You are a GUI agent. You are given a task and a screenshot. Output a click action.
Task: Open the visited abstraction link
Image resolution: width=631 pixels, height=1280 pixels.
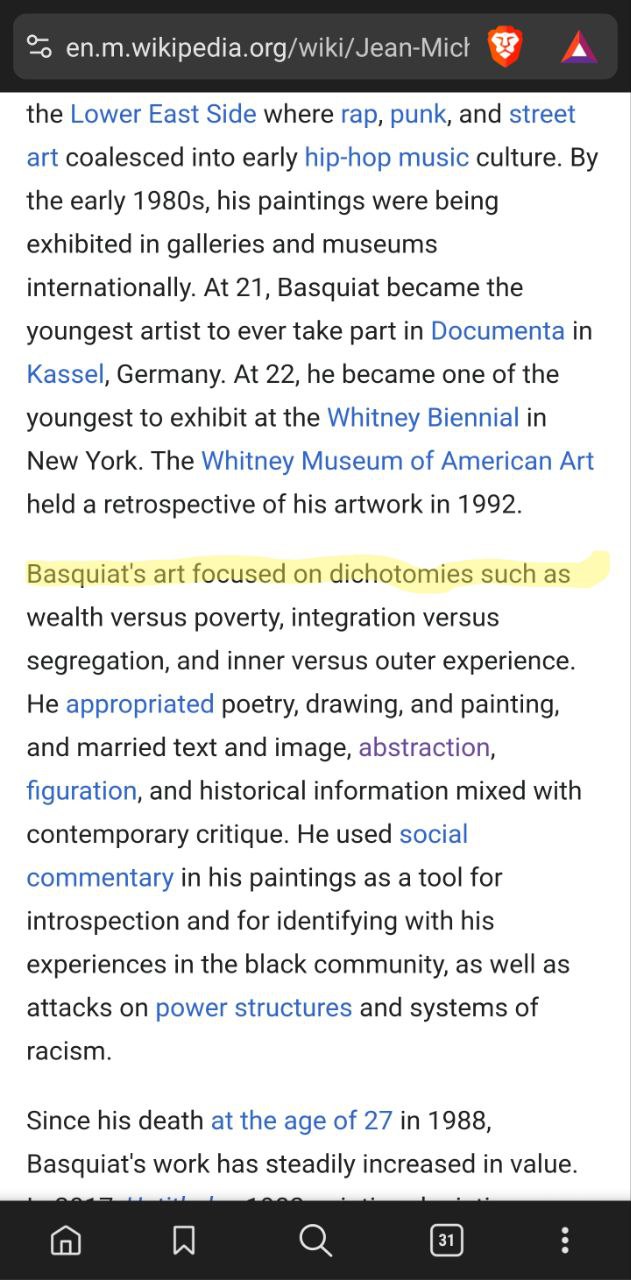pos(424,747)
